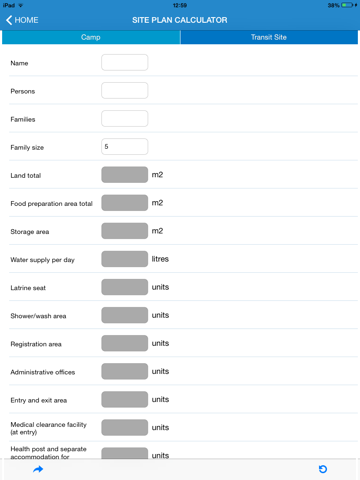360x480 pixels.
Task: Tap the Land total result box
Action: [x=125, y=175]
